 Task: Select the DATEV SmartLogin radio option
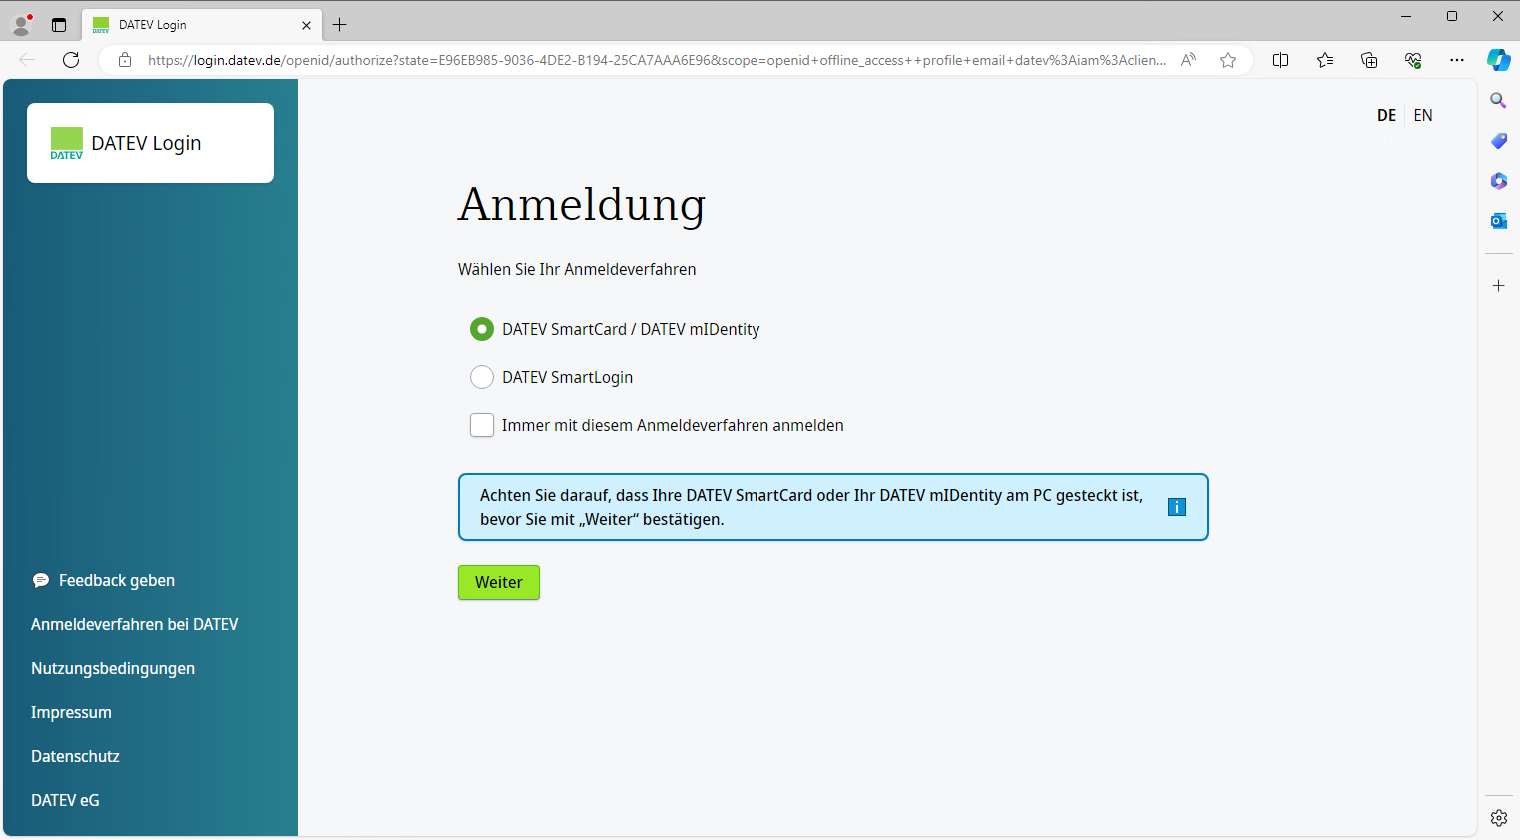click(482, 377)
